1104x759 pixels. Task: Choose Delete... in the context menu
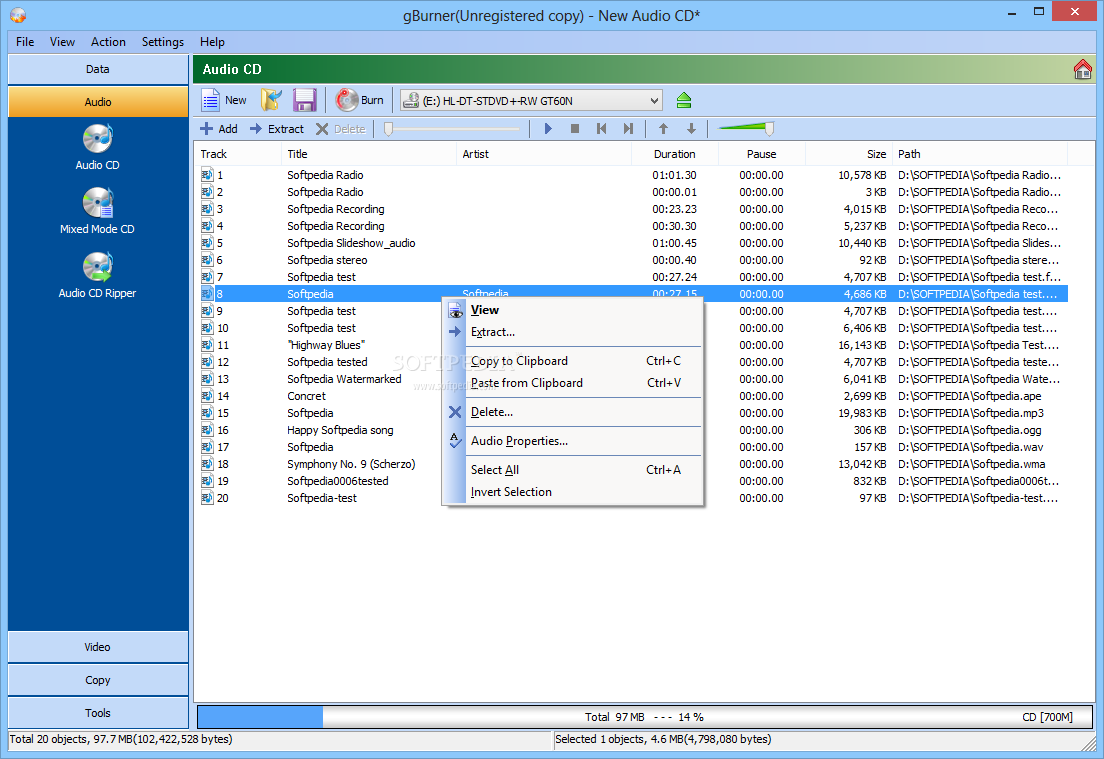pos(573,412)
